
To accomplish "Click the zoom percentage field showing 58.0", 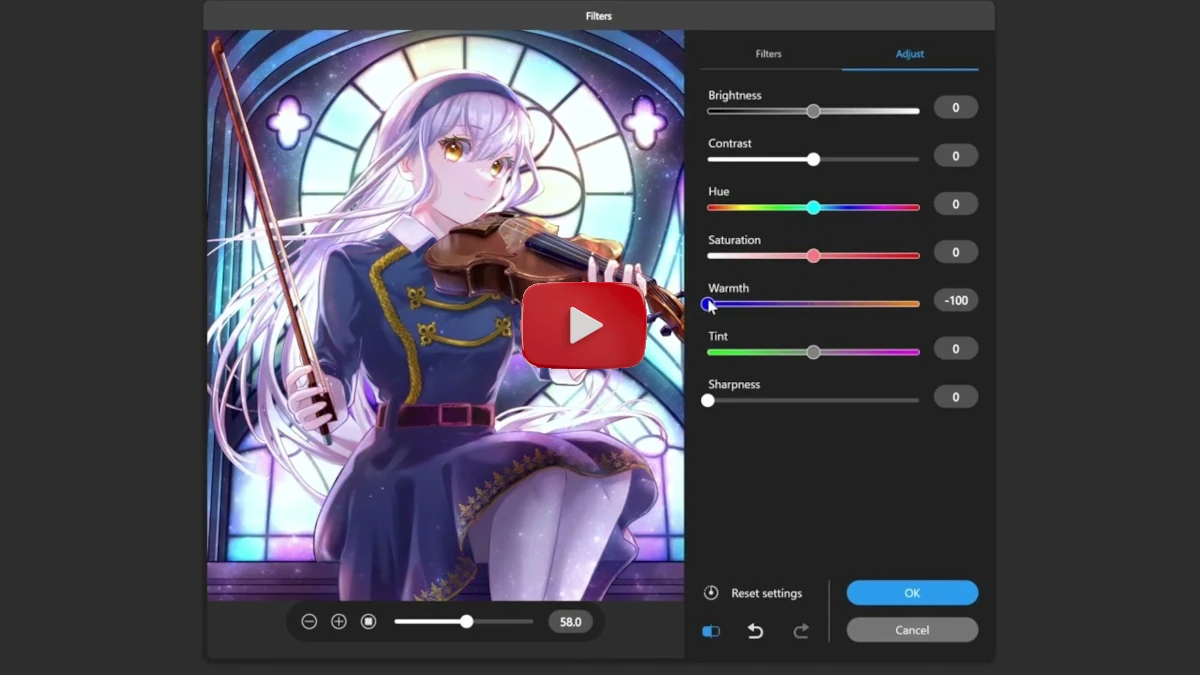I will (x=570, y=622).
